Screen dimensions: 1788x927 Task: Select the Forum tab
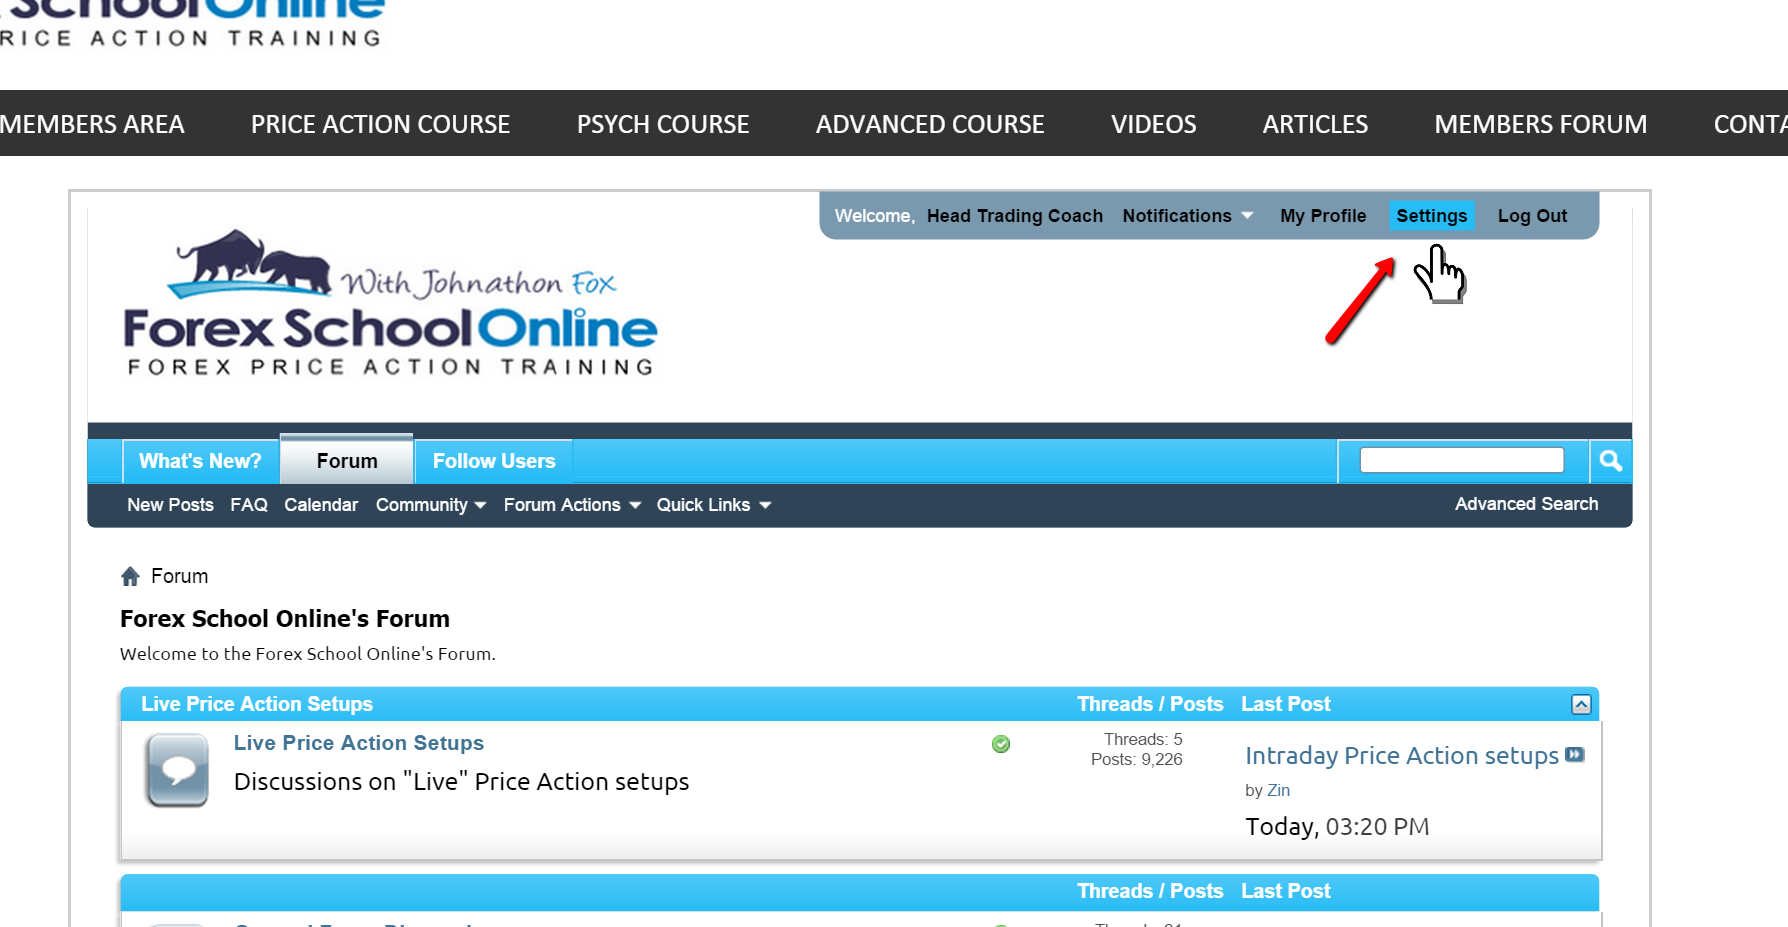(x=347, y=461)
